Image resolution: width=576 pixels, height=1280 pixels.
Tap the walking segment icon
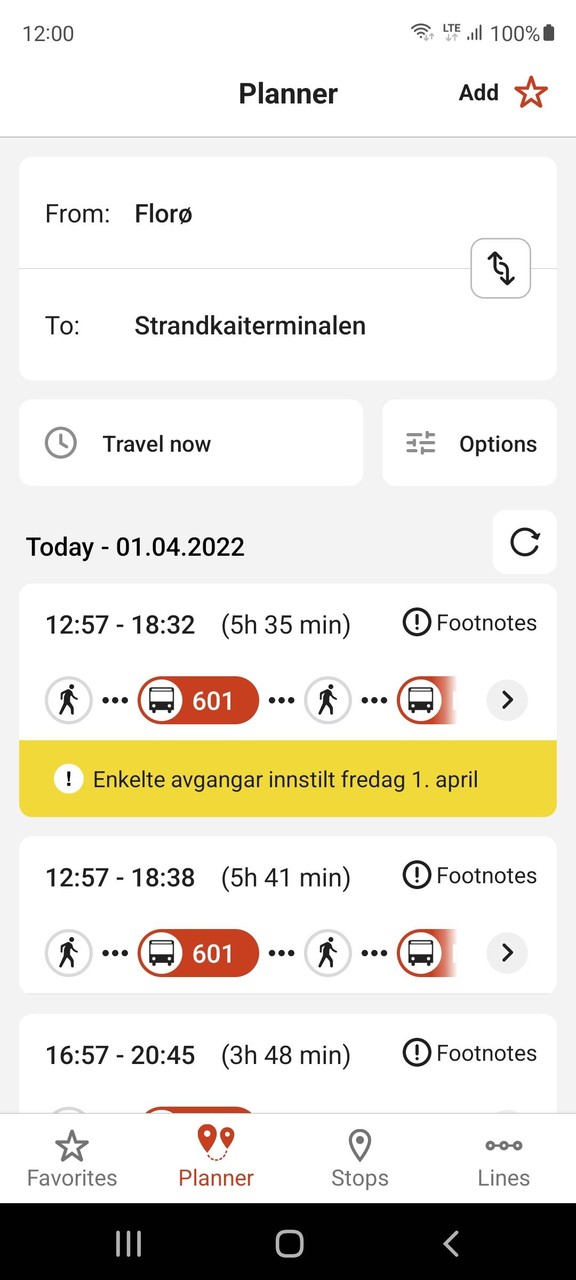[68, 700]
